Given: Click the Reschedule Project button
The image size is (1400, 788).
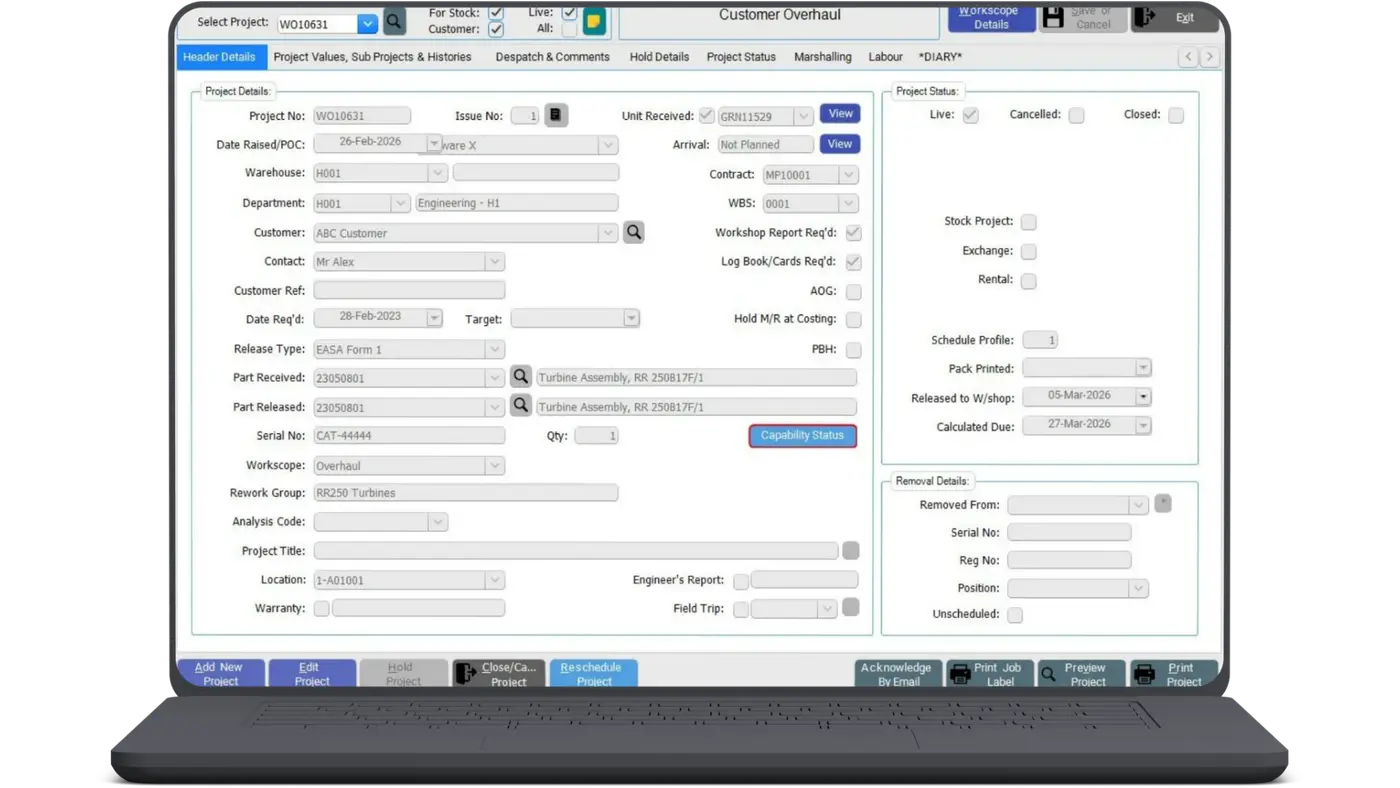Looking at the screenshot, I should point(593,673).
